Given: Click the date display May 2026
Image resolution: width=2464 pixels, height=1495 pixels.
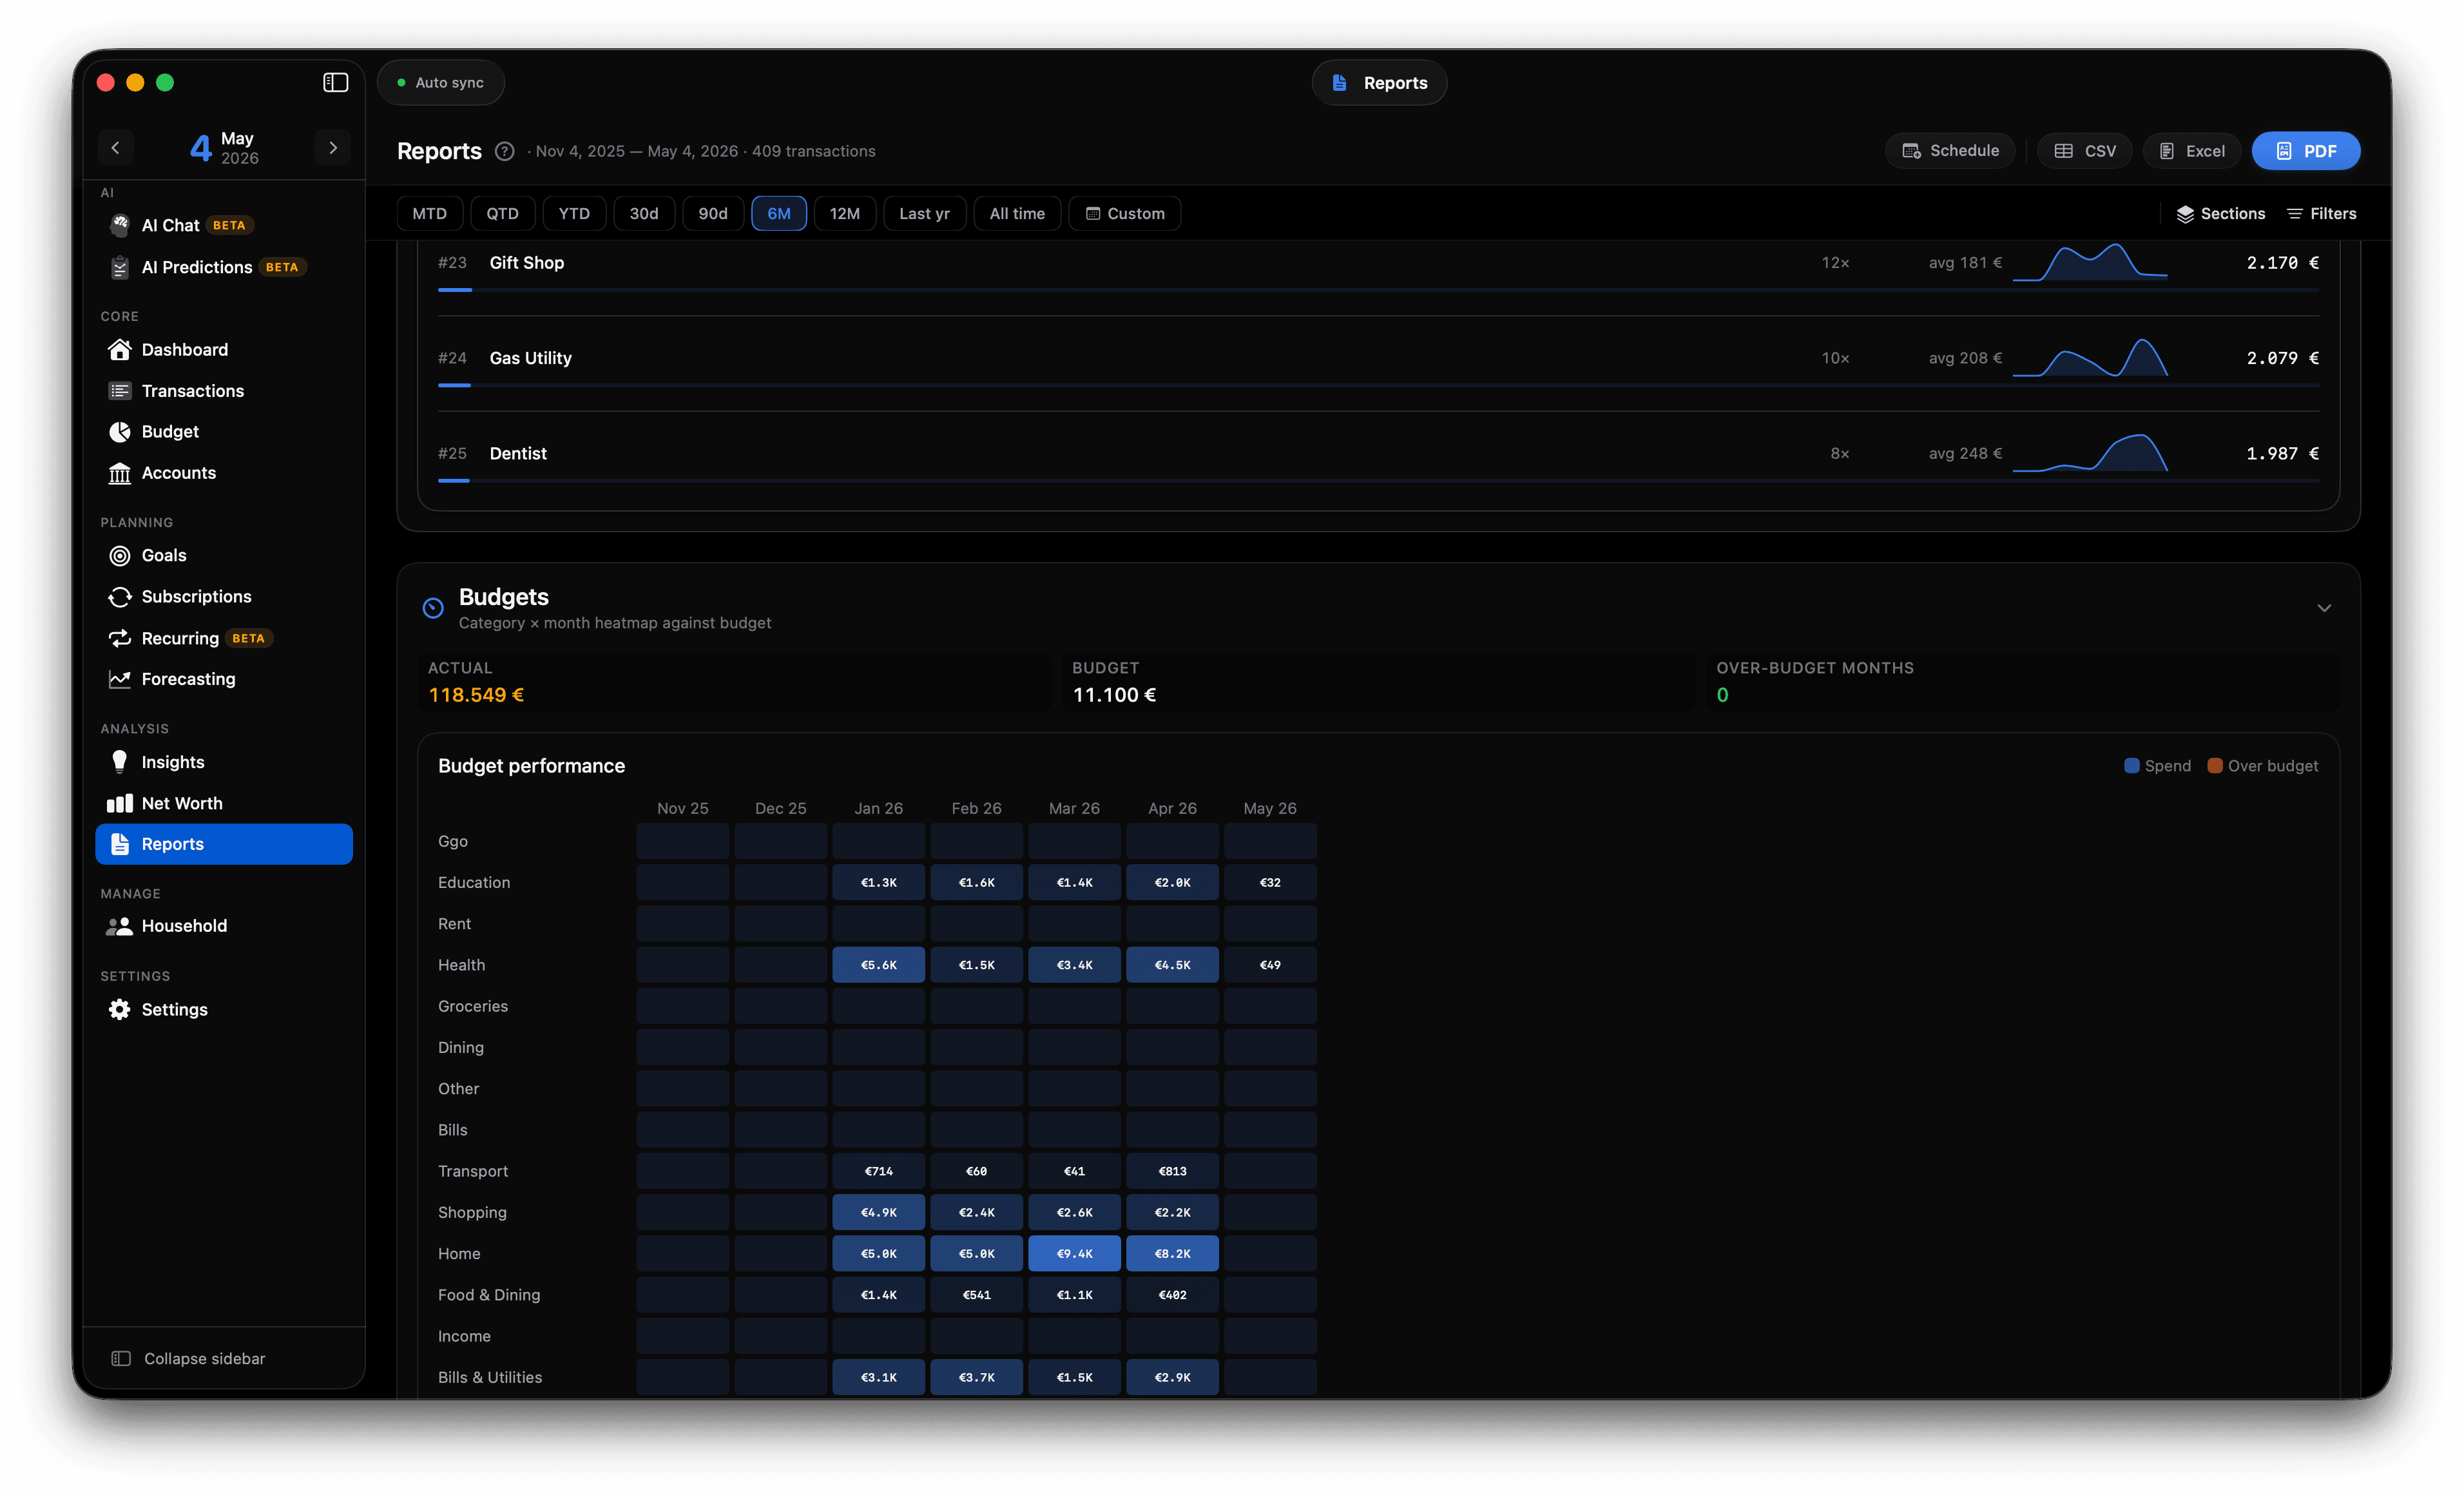Looking at the screenshot, I should pyautogui.click(x=224, y=148).
